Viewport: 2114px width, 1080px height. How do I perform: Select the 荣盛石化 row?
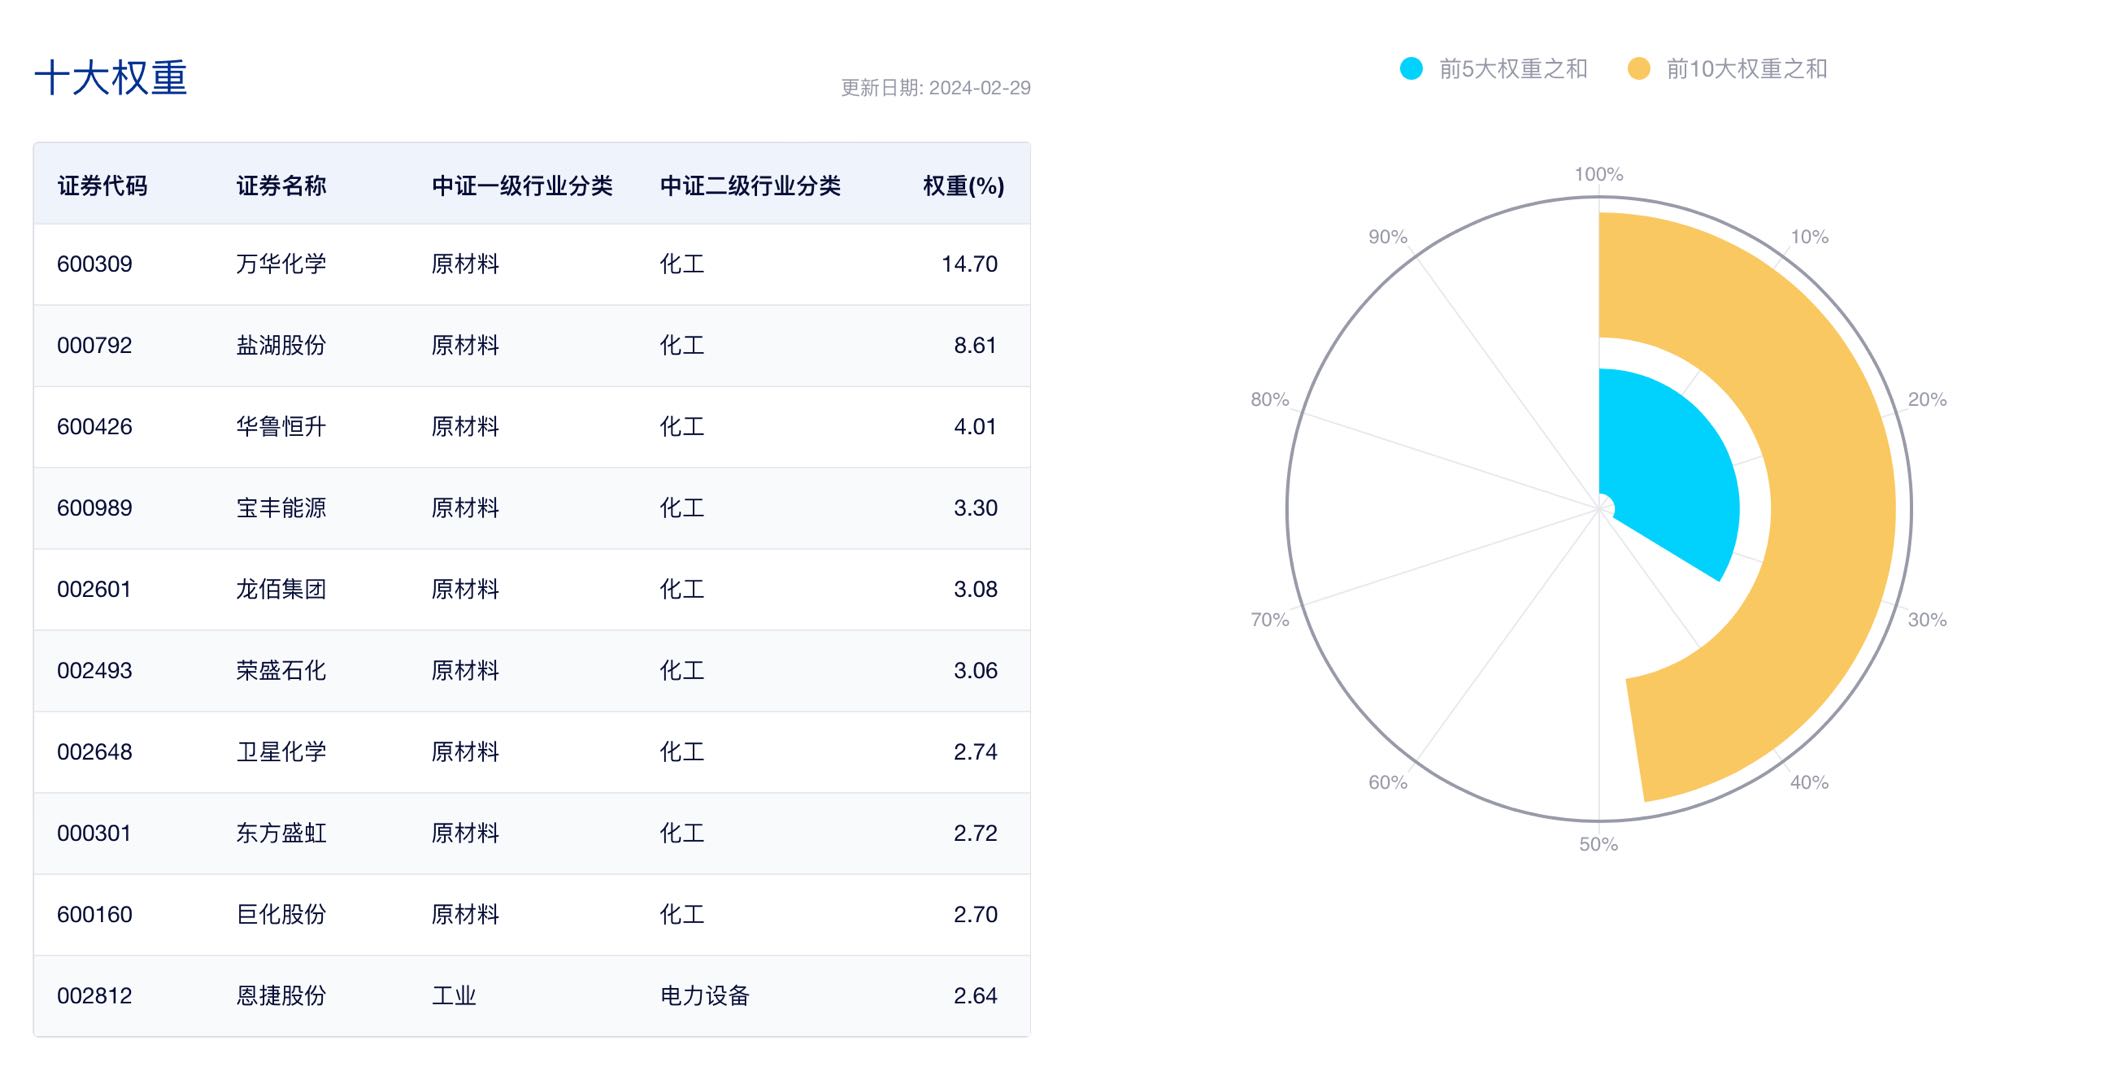click(281, 671)
